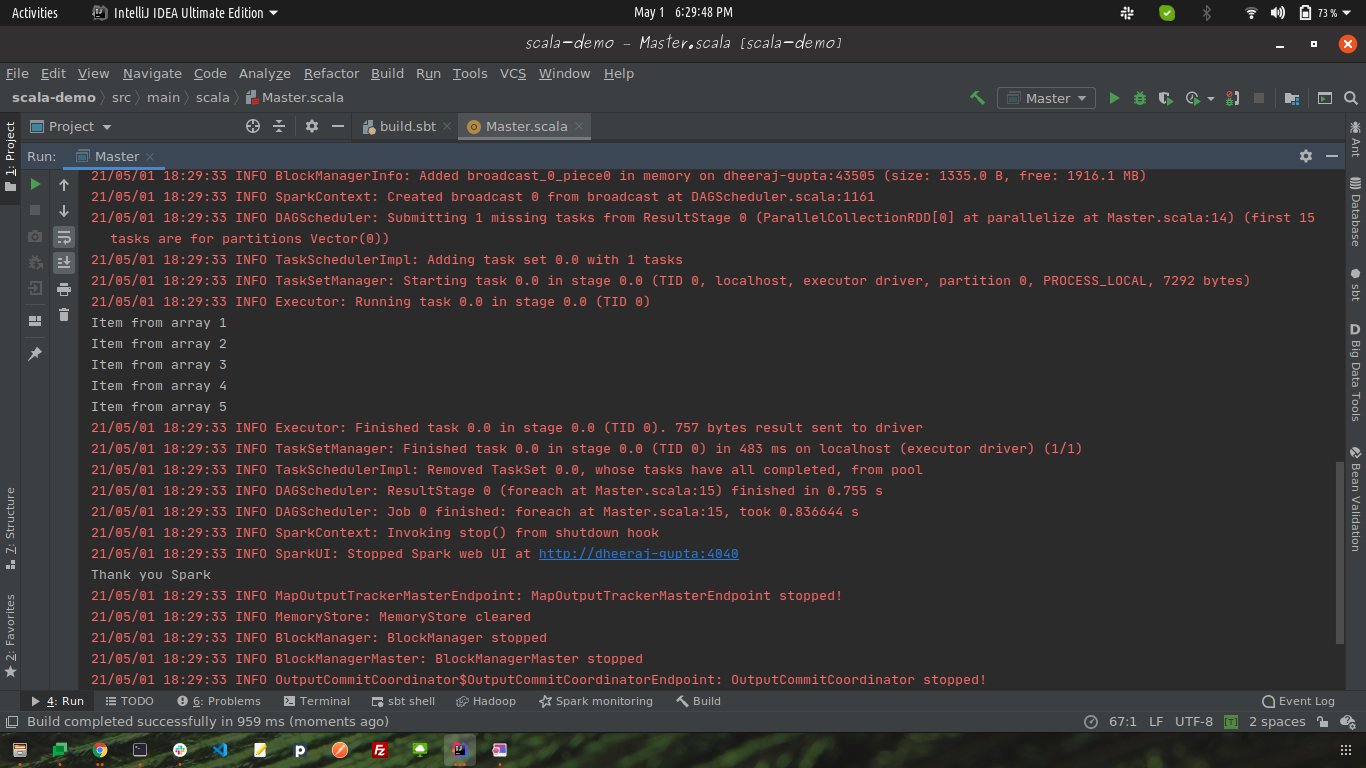Click scroll up arrow in Run panel
The width and height of the screenshot is (1366, 768).
[x=64, y=184]
